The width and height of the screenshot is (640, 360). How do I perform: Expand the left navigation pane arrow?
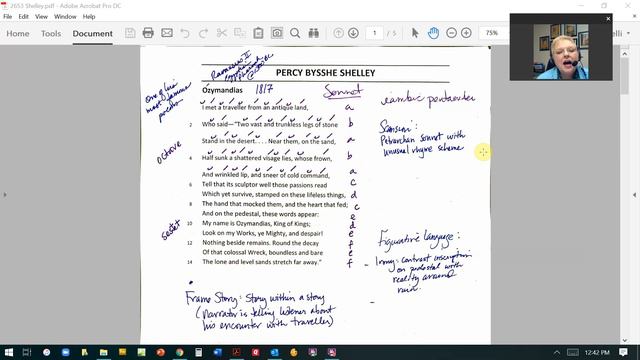(5, 195)
